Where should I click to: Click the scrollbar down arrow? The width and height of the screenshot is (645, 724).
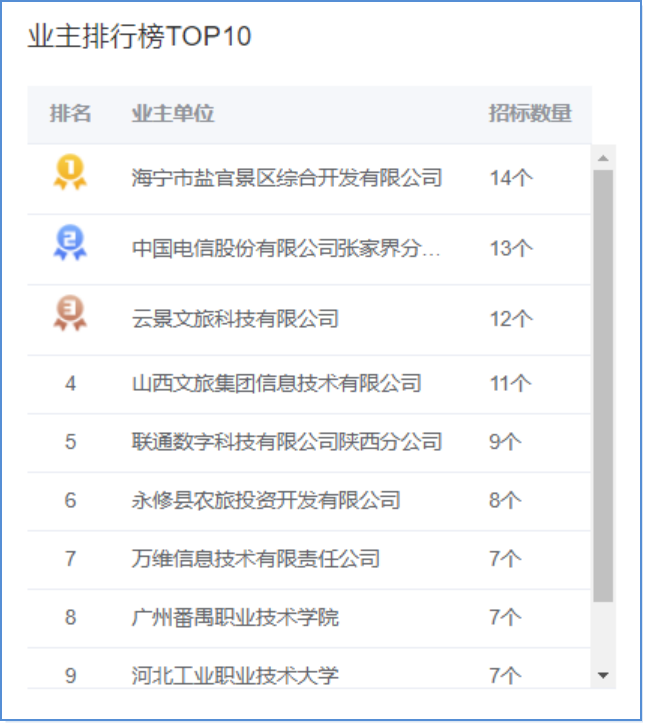pos(604,676)
